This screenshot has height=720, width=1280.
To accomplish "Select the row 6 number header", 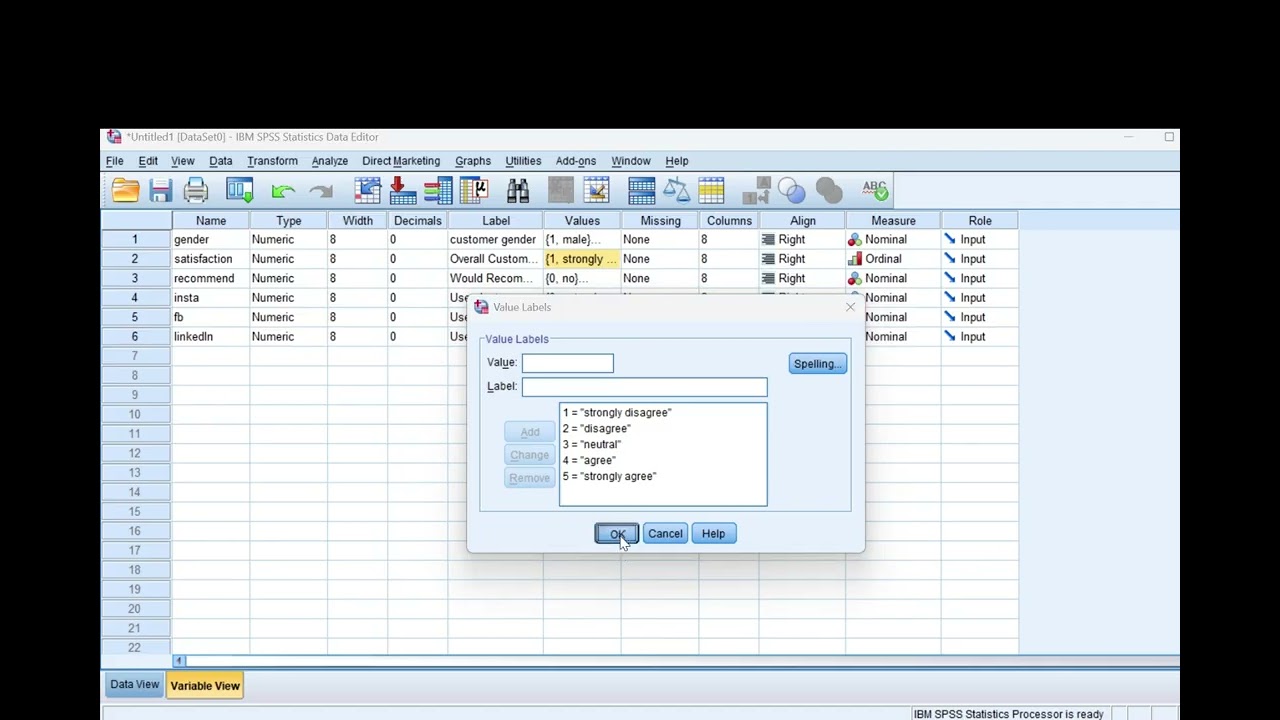I will click(x=136, y=337).
